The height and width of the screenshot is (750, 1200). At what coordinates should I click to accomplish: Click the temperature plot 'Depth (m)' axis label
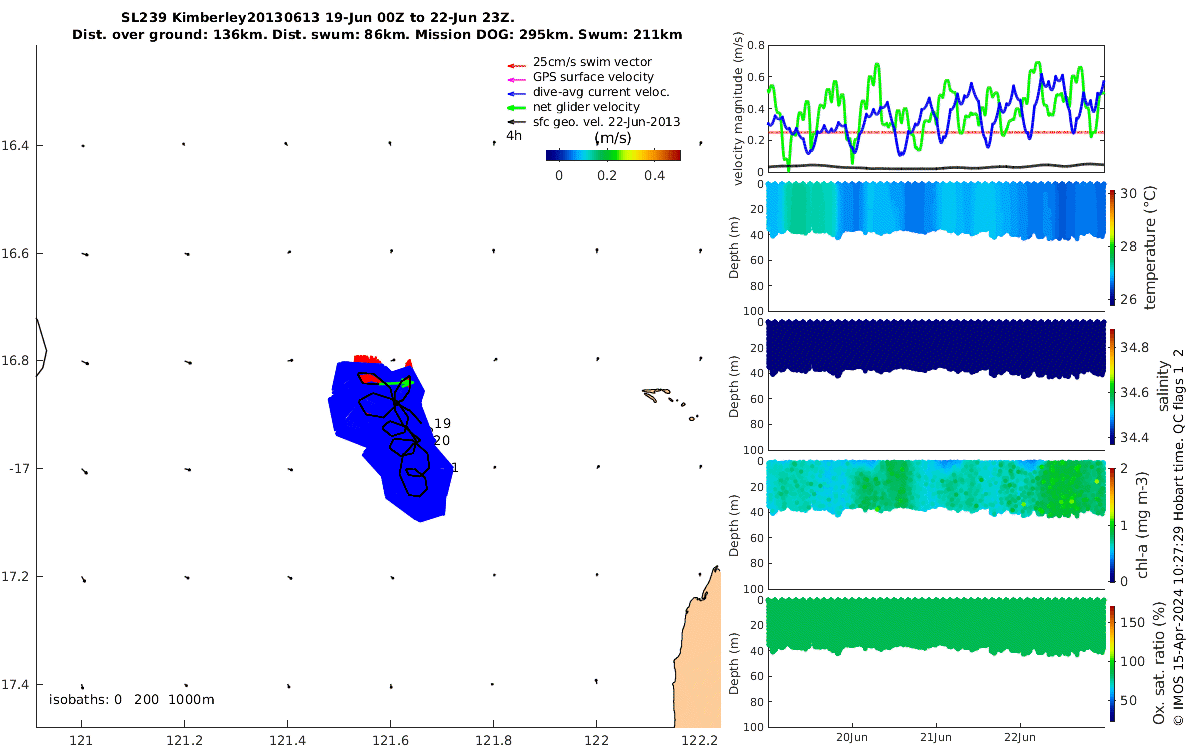[x=734, y=248]
